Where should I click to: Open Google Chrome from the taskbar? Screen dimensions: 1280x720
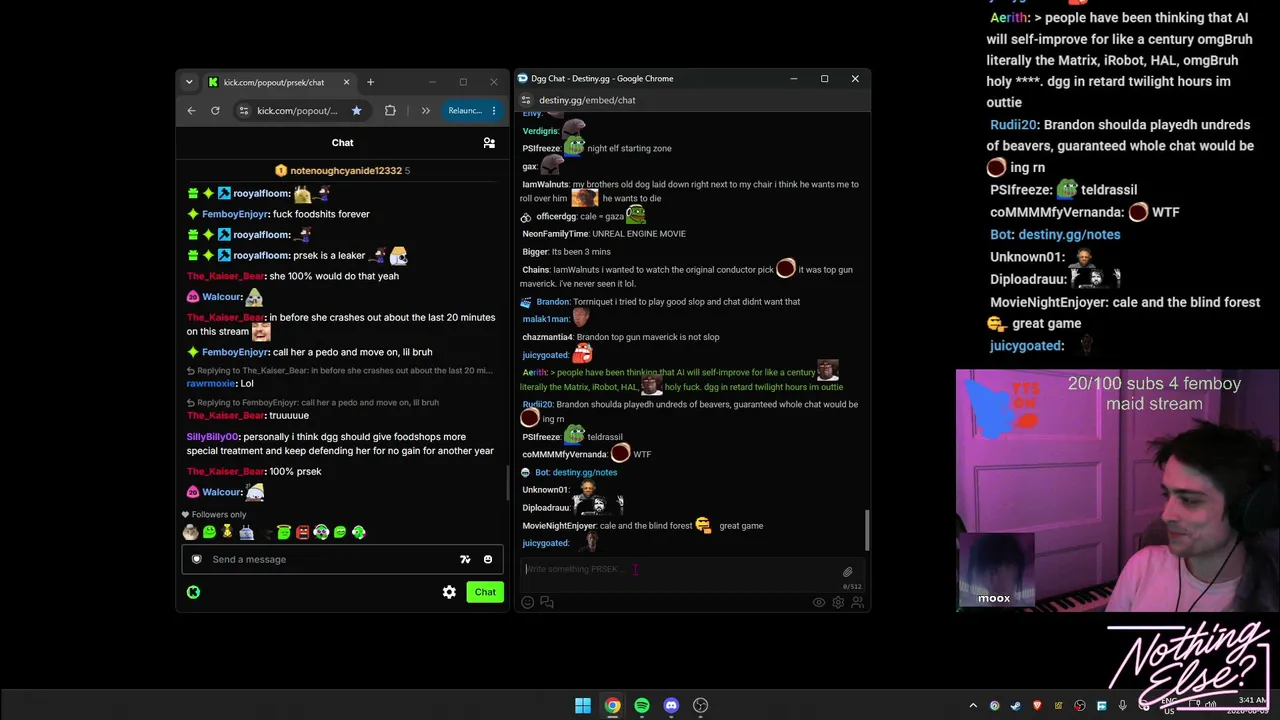612,706
